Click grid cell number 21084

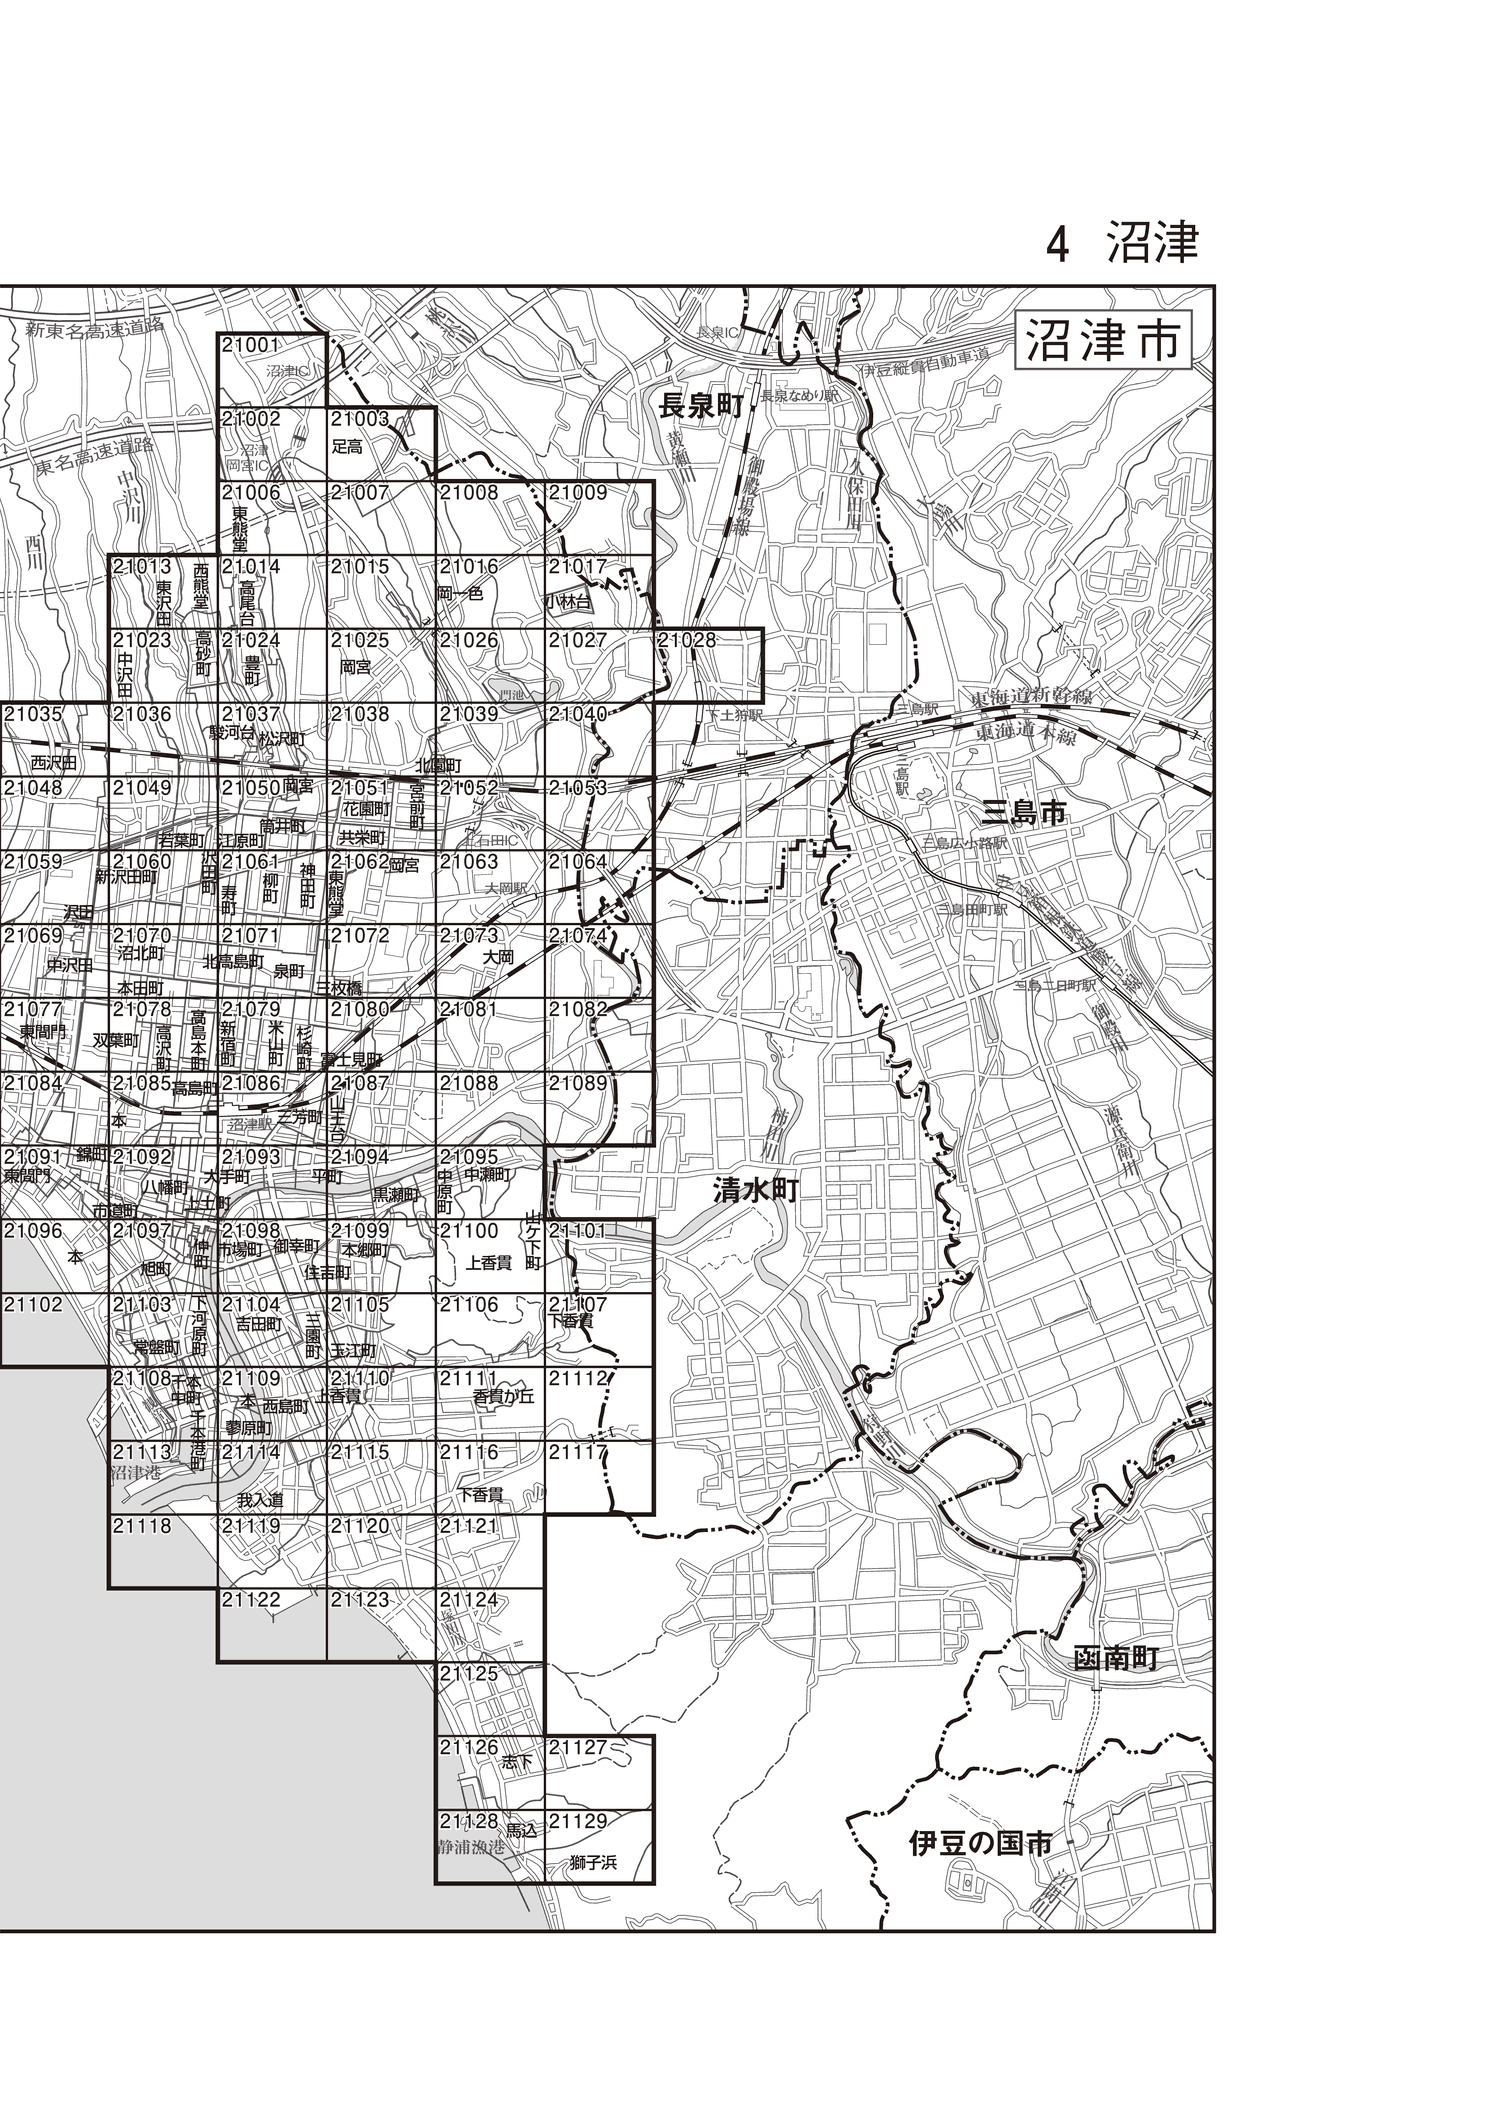point(33,1083)
